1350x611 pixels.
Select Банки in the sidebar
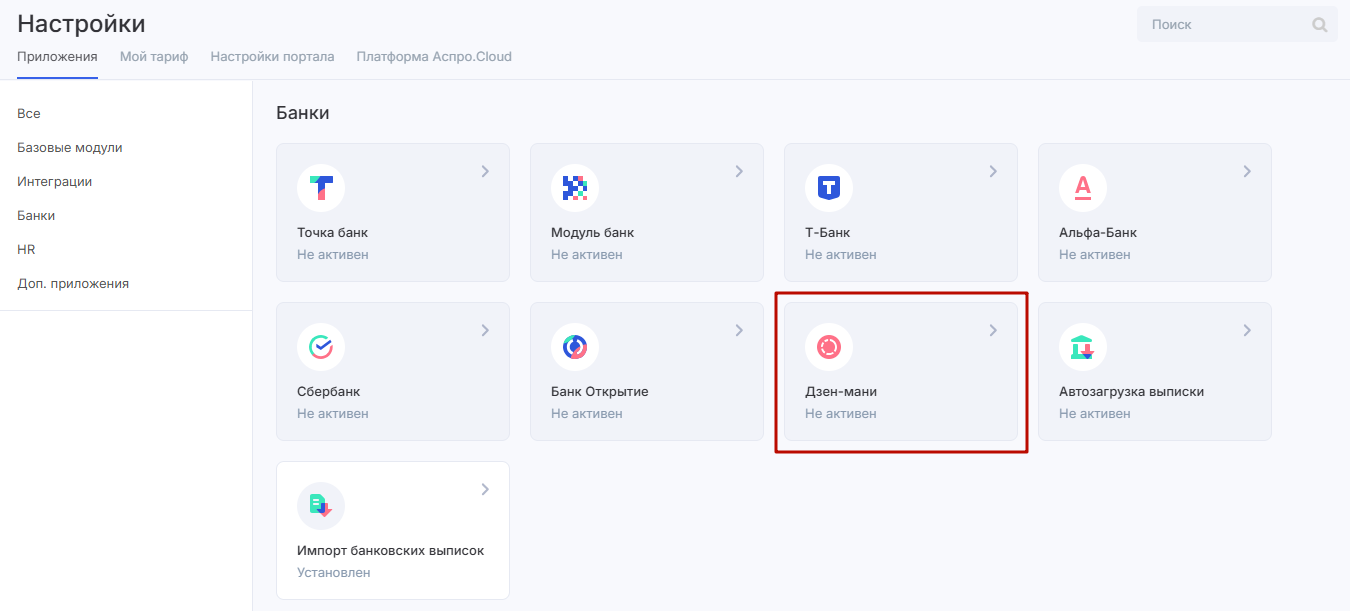coord(36,216)
